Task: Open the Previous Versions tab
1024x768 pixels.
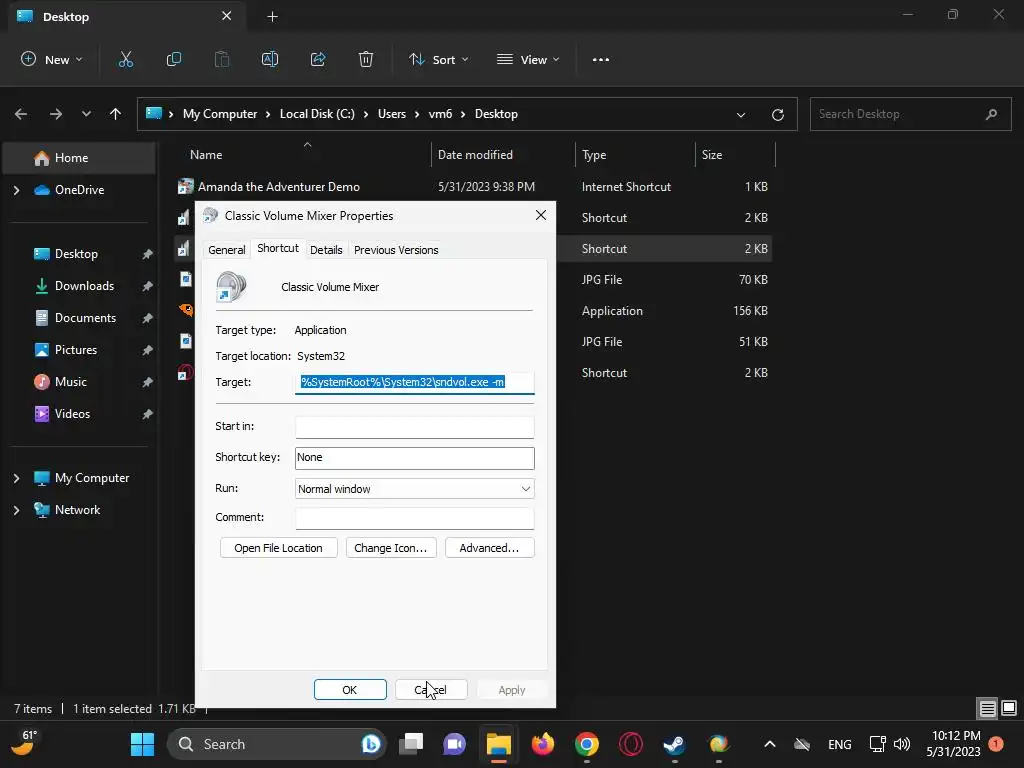Action: [x=396, y=250]
